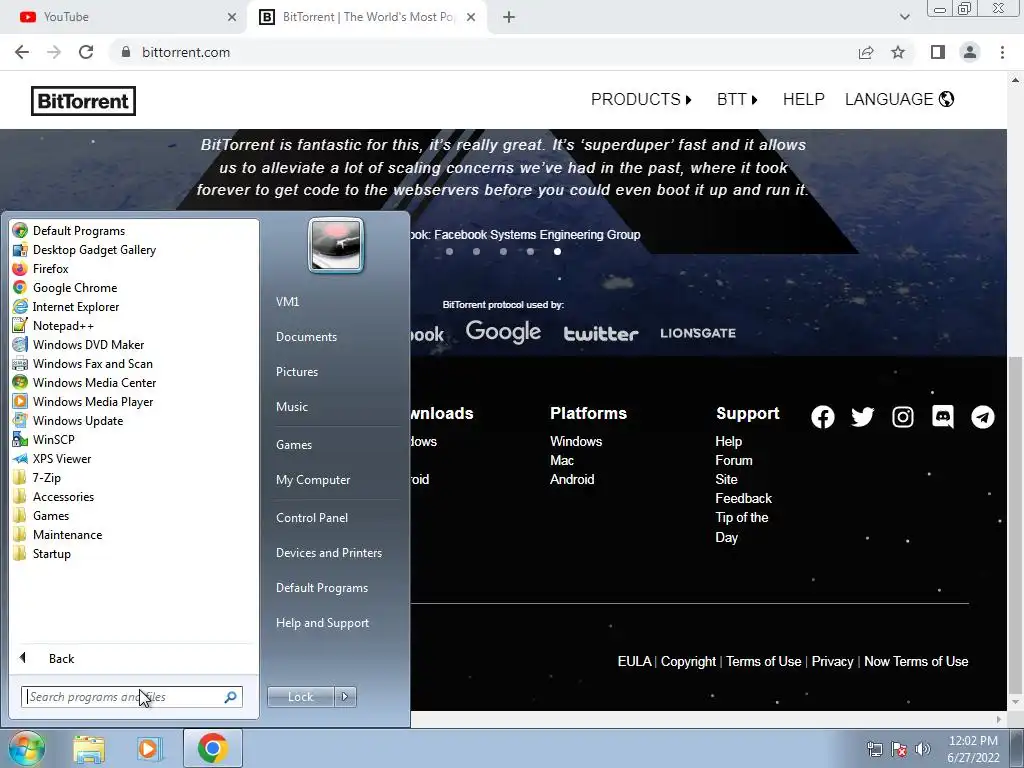Open Windows DVD Maker
The height and width of the screenshot is (768, 1024).
(x=78, y=344)
